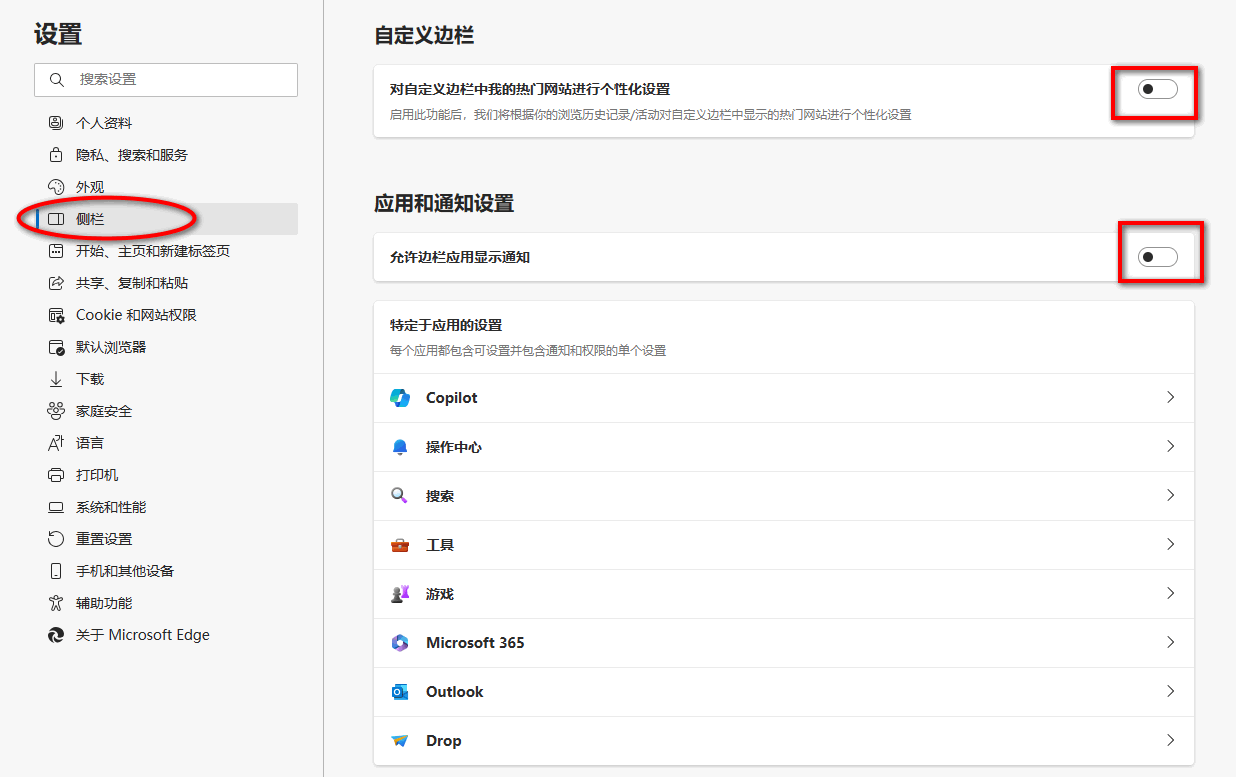The width and height of the screenshot is (1236, 777).
Task: Enable personalized top sites in custom sidebar
Action: point(1155,89)
